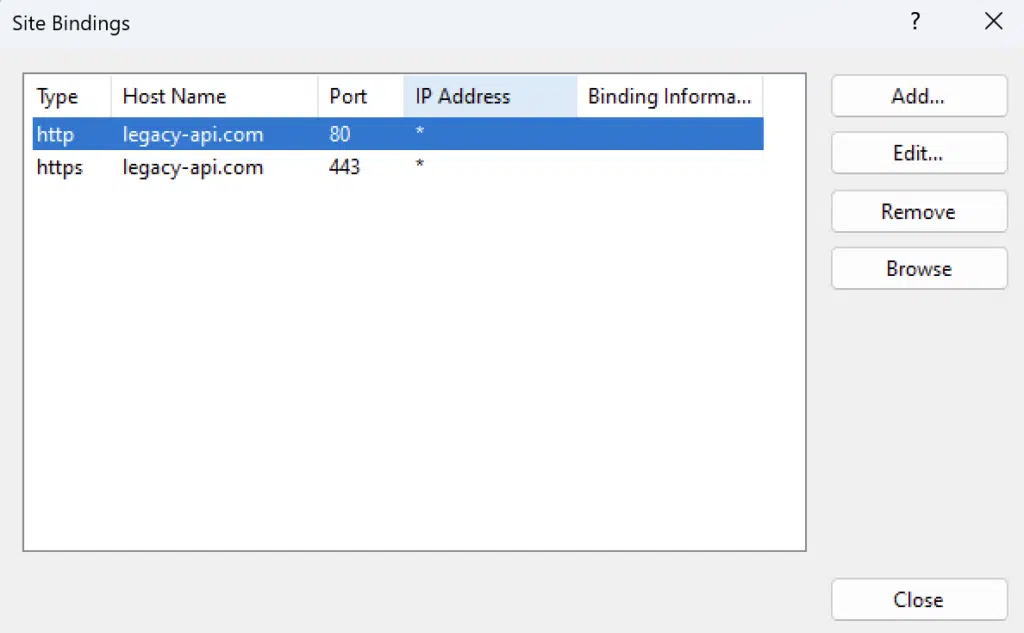This screenshot has width=1024, height=633.
Task: Click port 80 cell
Action: [x=340, y=134]
